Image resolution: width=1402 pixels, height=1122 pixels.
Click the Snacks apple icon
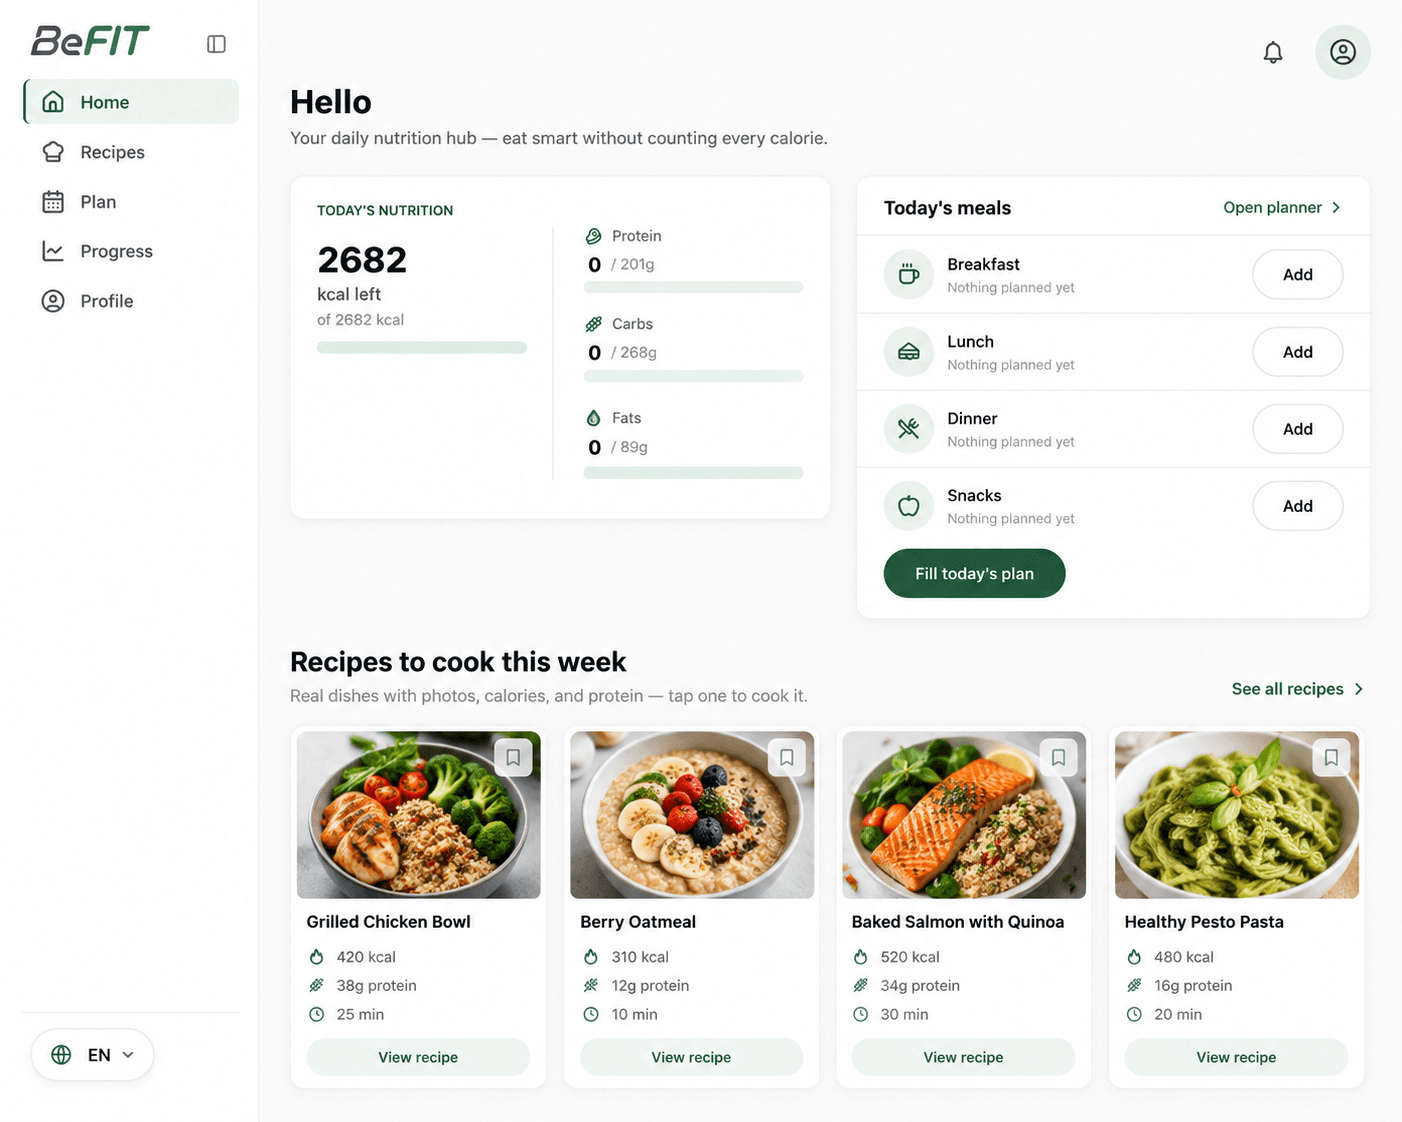[909, 506]
